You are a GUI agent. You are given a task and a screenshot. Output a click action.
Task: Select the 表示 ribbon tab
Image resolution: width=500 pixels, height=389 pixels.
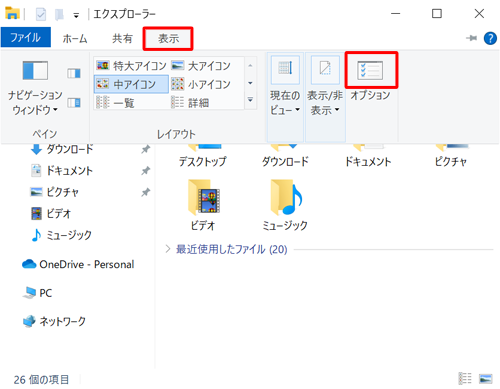(x=168, y=39)
